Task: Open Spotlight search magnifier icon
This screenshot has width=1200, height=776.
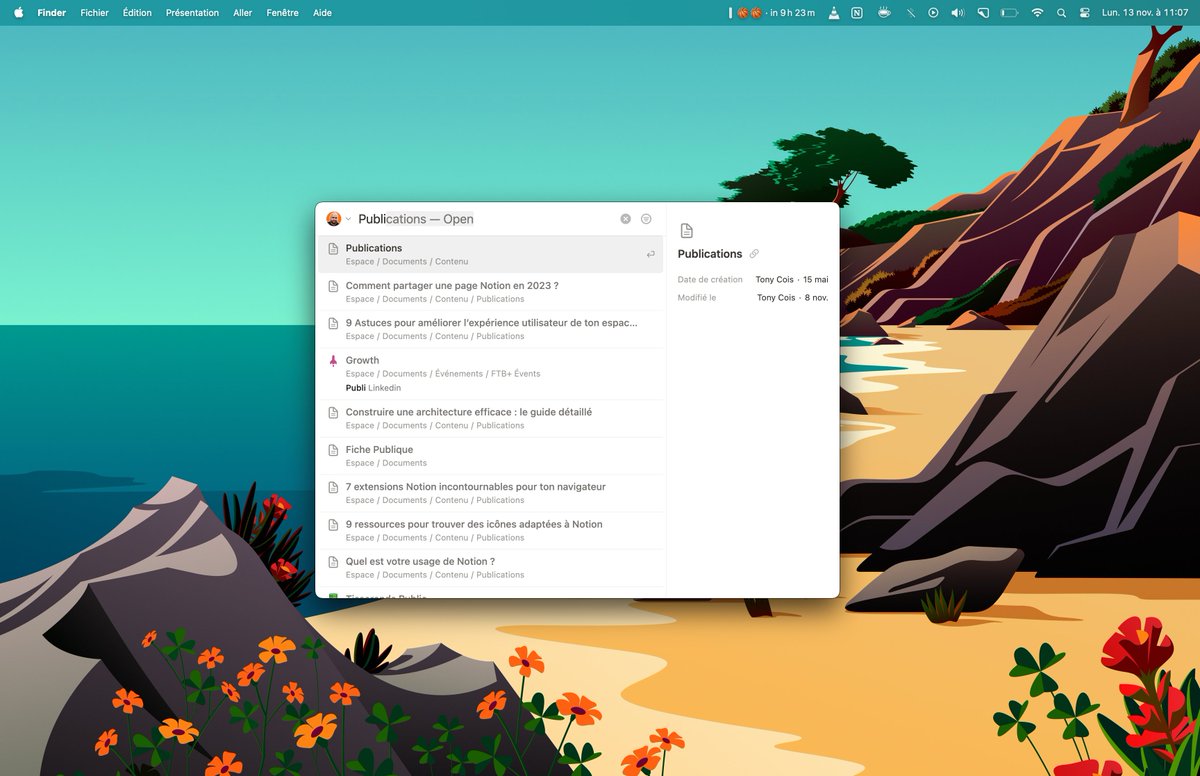Action: coord(1061,13)
